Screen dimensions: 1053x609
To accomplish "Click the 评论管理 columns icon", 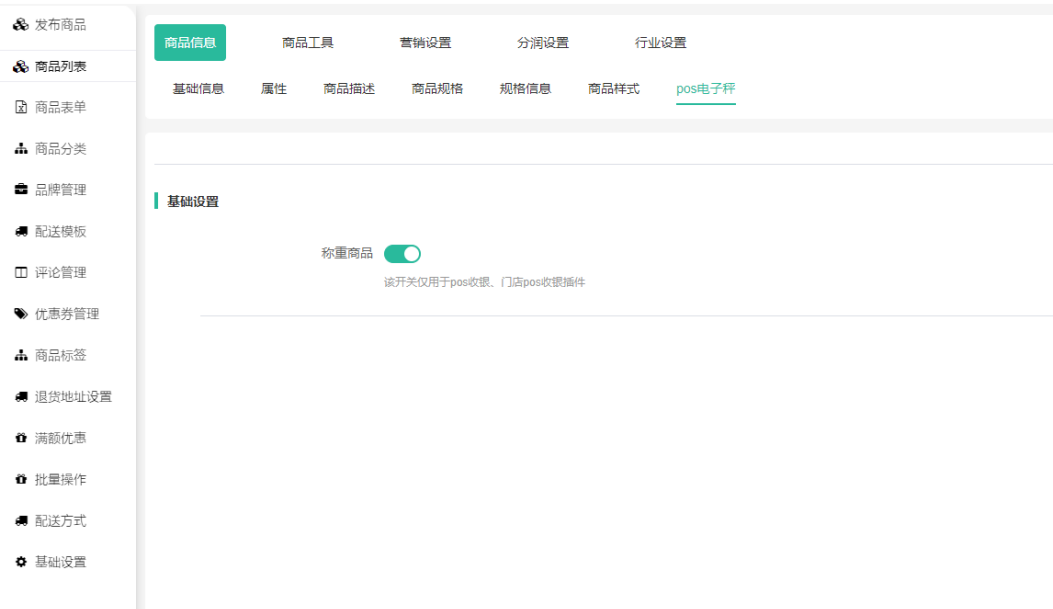I will 20,273.
